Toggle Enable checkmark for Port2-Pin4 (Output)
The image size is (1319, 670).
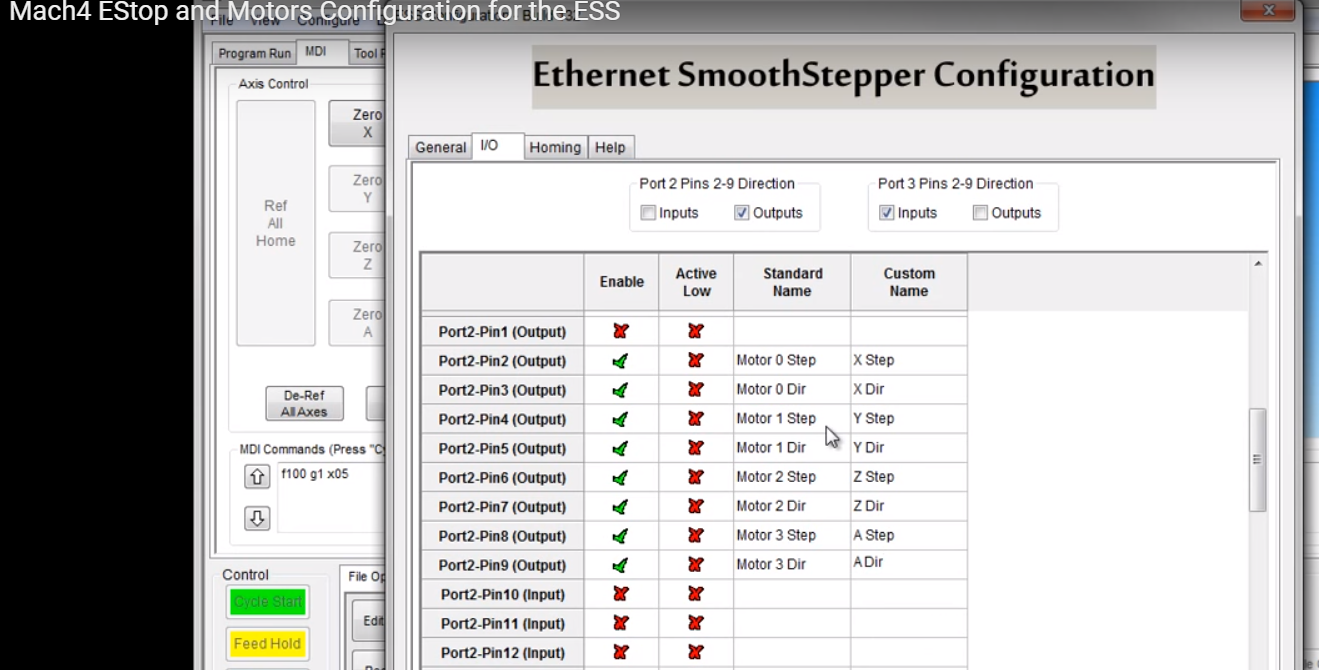[621, 419]
